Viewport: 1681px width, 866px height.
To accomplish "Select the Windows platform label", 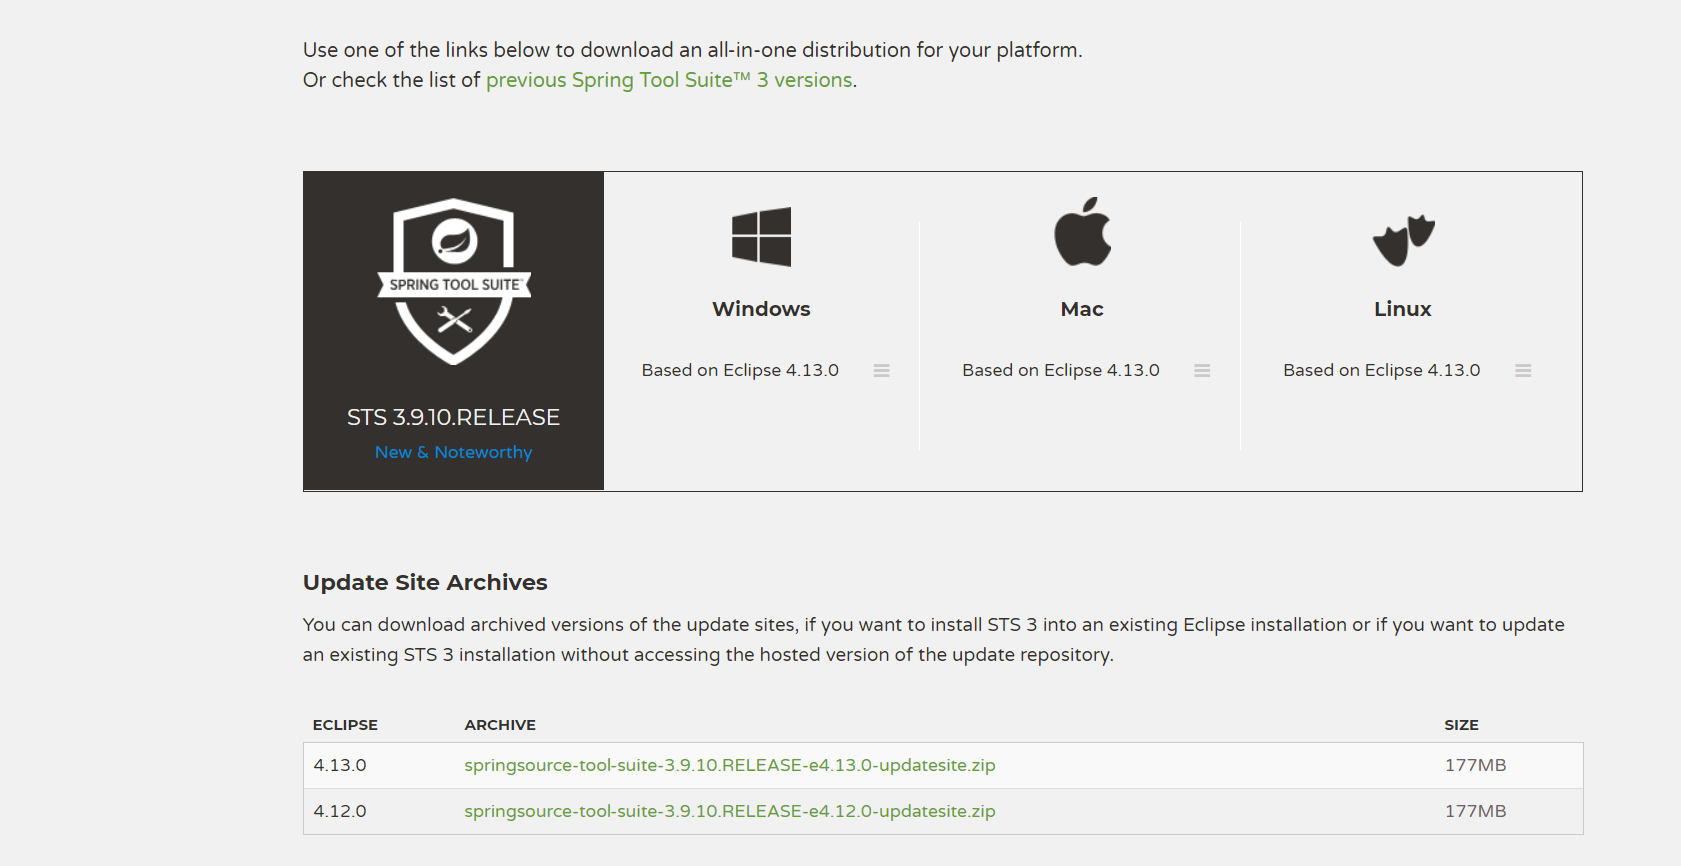I will [761, 309].
